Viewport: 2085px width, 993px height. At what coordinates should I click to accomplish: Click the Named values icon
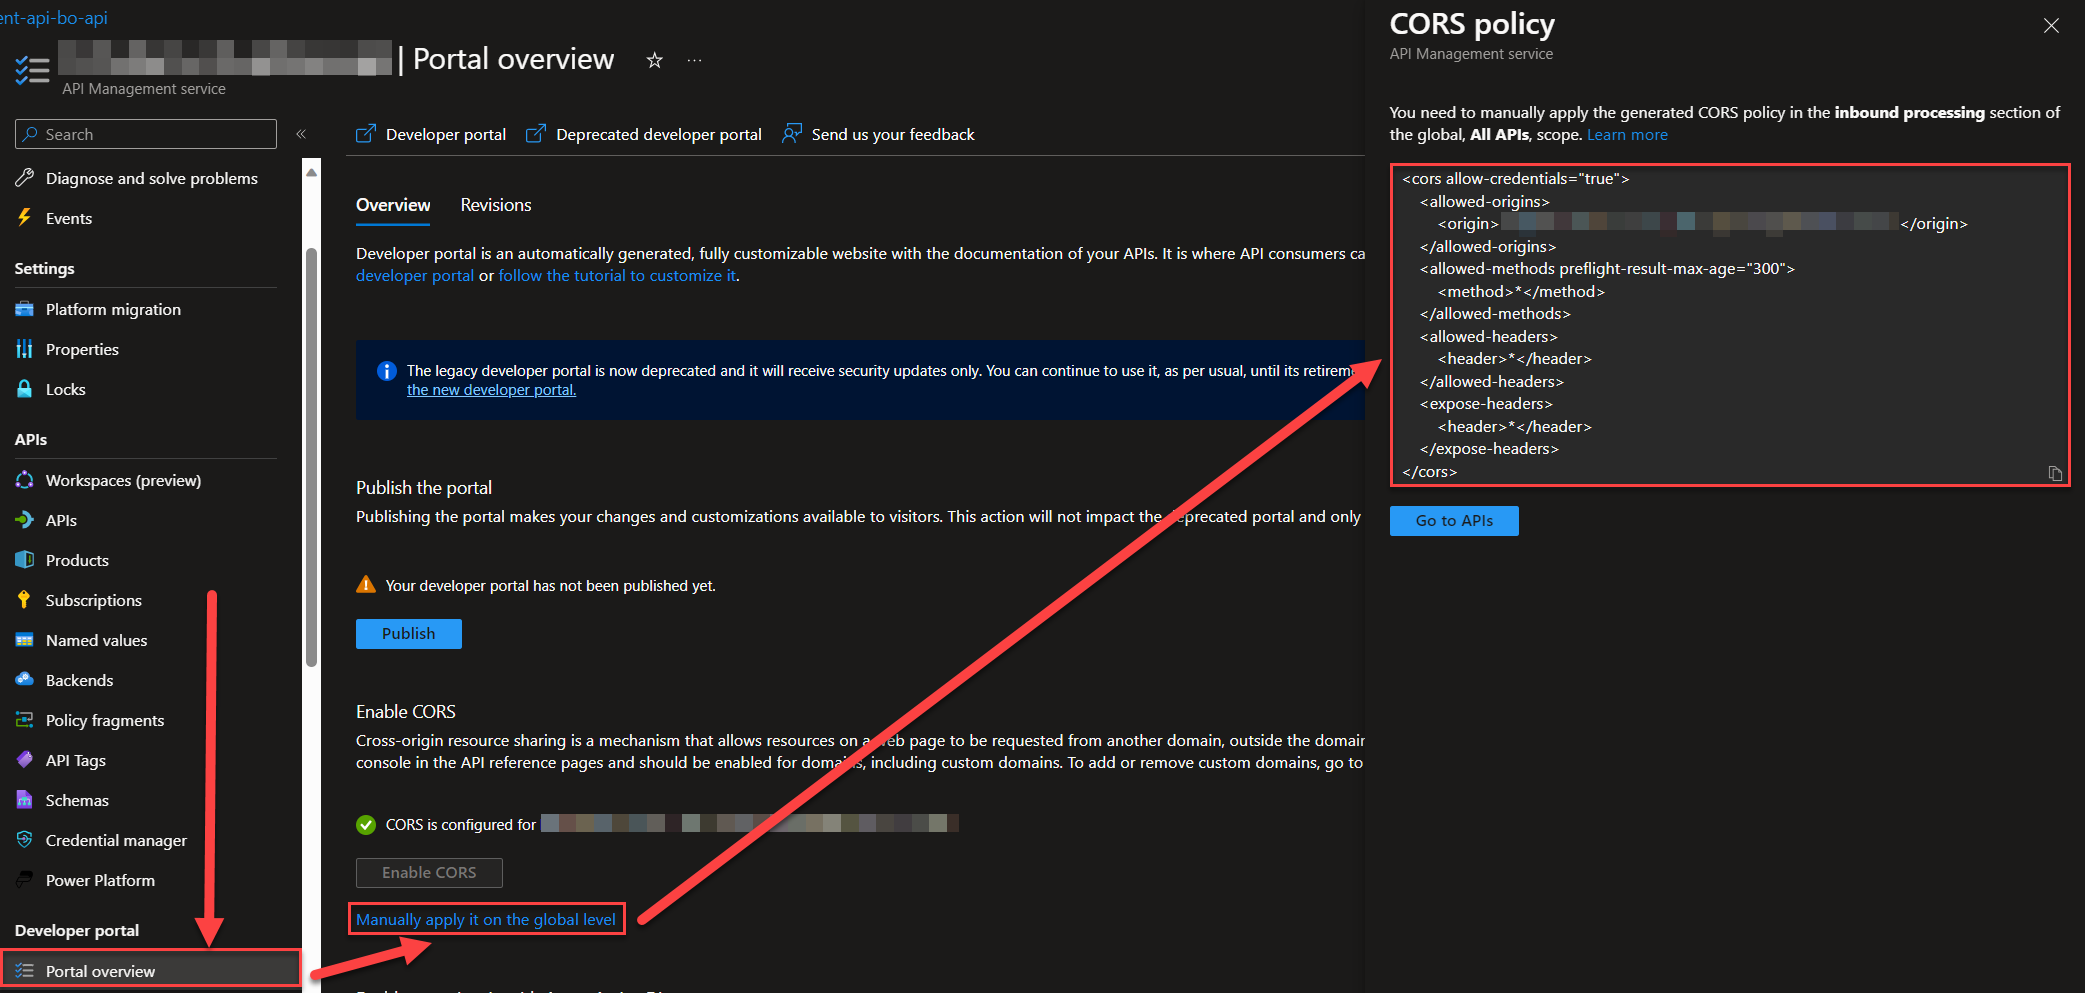tap(25, 640)
